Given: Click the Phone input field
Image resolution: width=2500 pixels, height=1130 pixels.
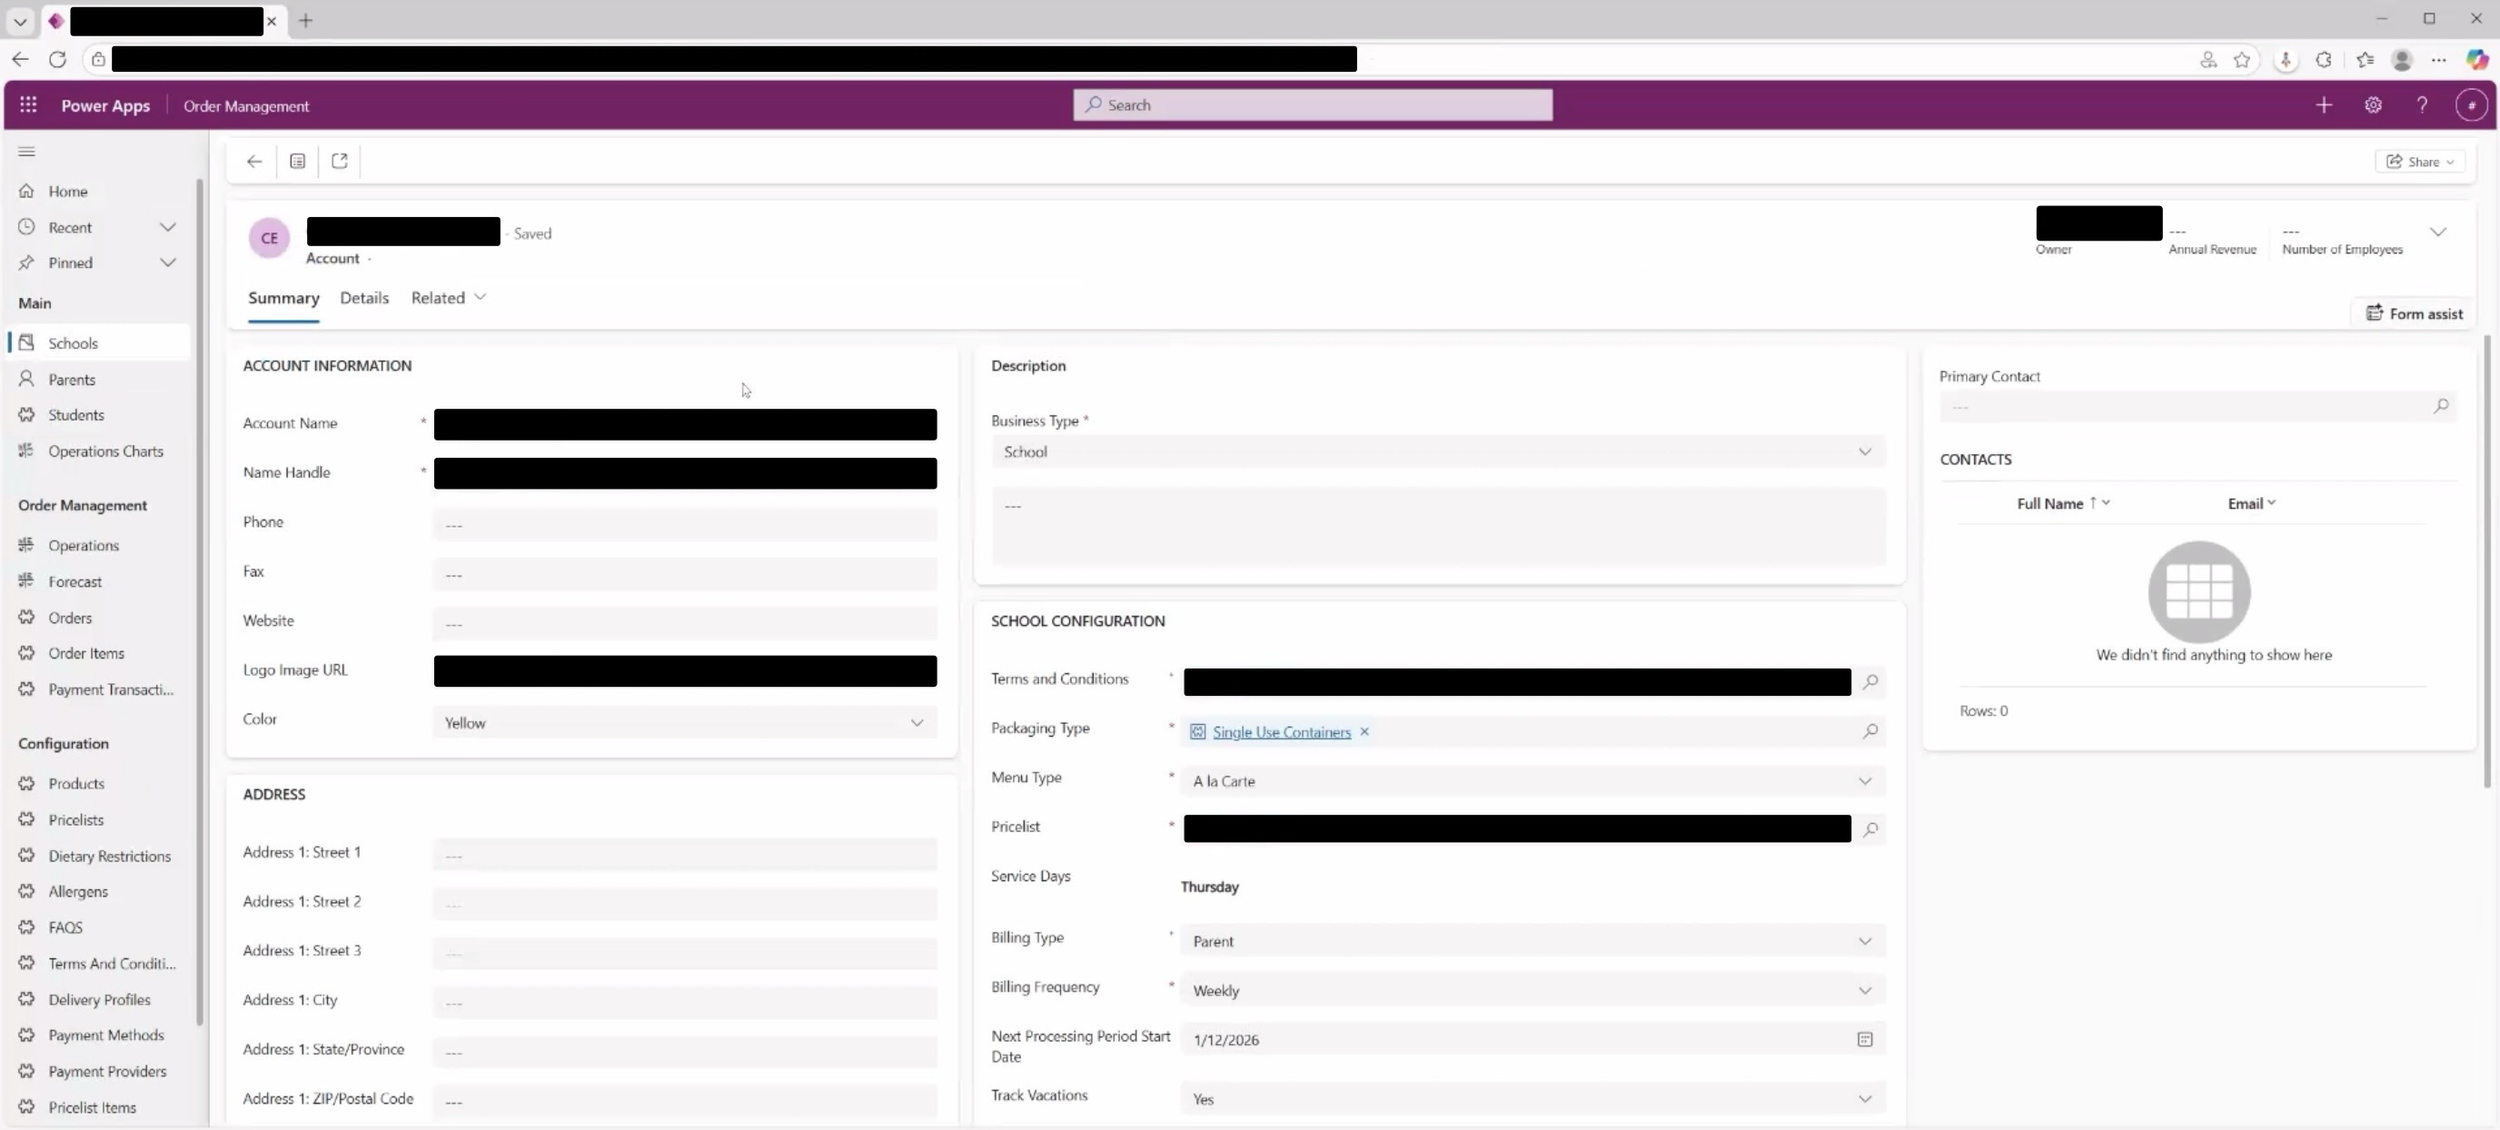Looking at the screenshot, I should (684, 525).
